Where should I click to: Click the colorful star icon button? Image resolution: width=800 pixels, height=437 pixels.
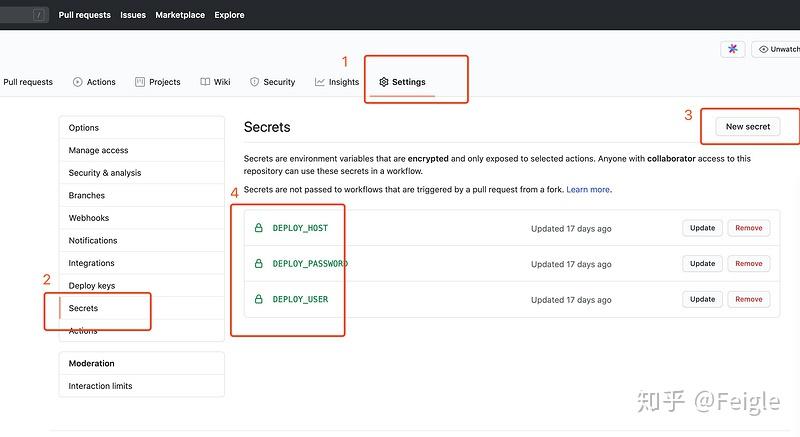(733, 49)
